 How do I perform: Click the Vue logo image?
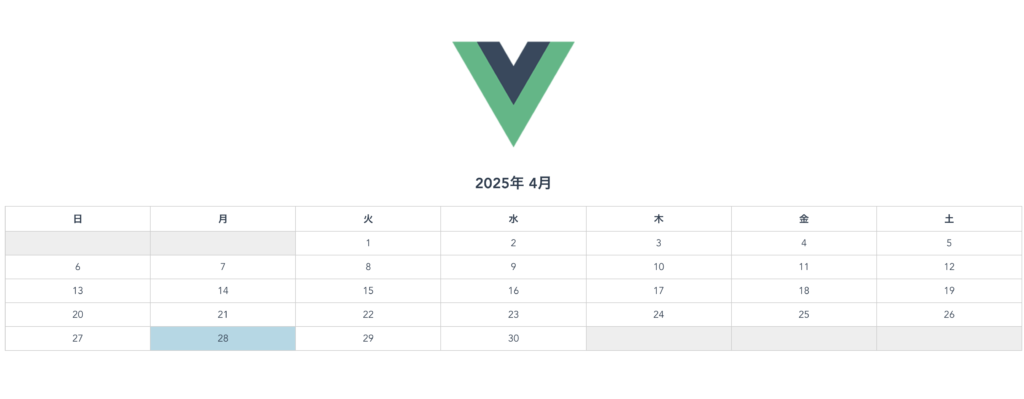coord(513,94)
